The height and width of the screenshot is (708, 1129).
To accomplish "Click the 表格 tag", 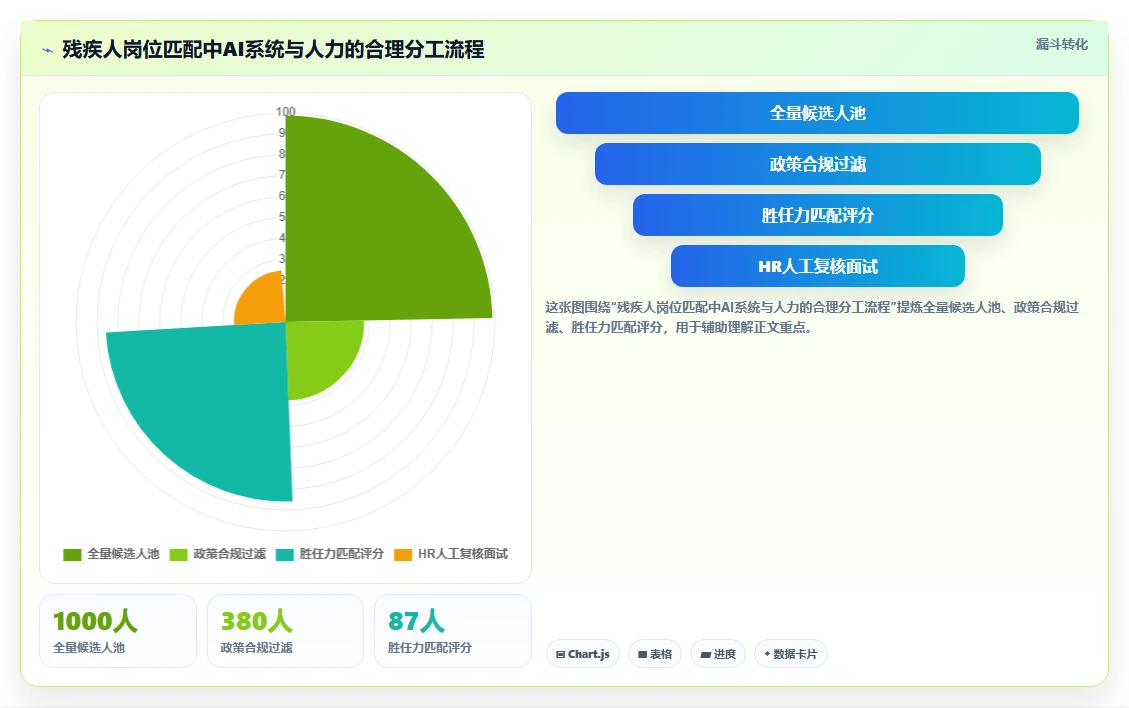I will tap(655, 654).
